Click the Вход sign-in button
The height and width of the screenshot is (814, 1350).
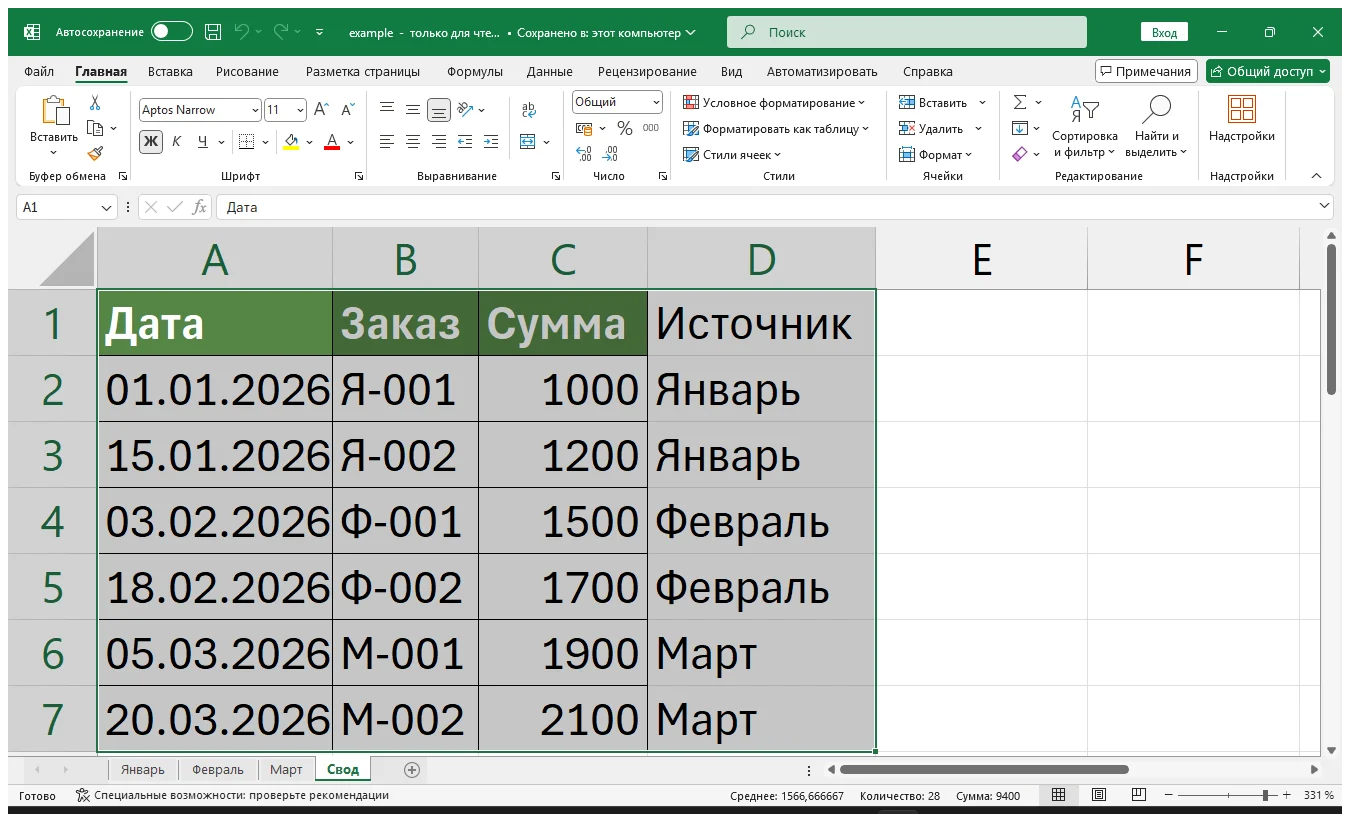1164,32
